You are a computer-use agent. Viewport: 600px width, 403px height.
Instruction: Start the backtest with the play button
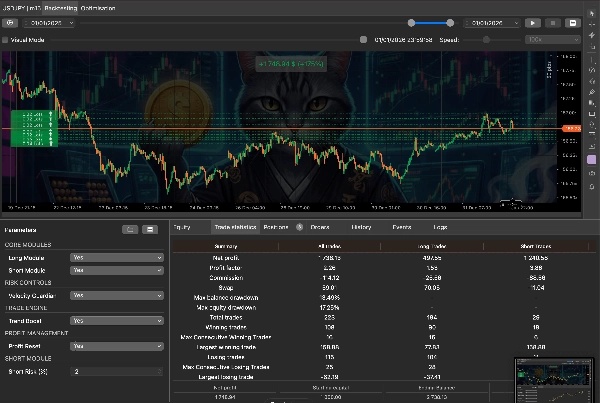(x=533, y=23)
